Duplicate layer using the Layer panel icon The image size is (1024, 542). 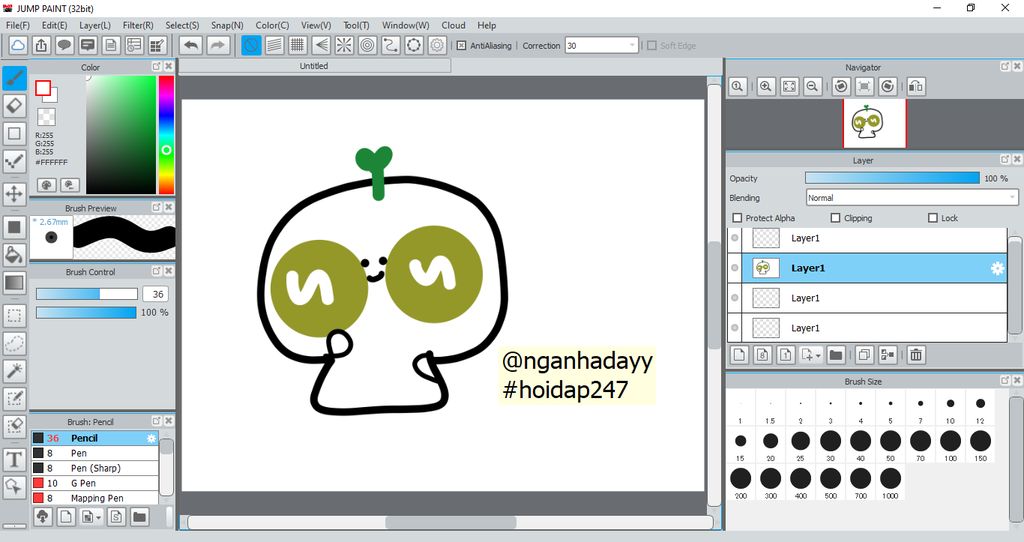coord(863,355)
